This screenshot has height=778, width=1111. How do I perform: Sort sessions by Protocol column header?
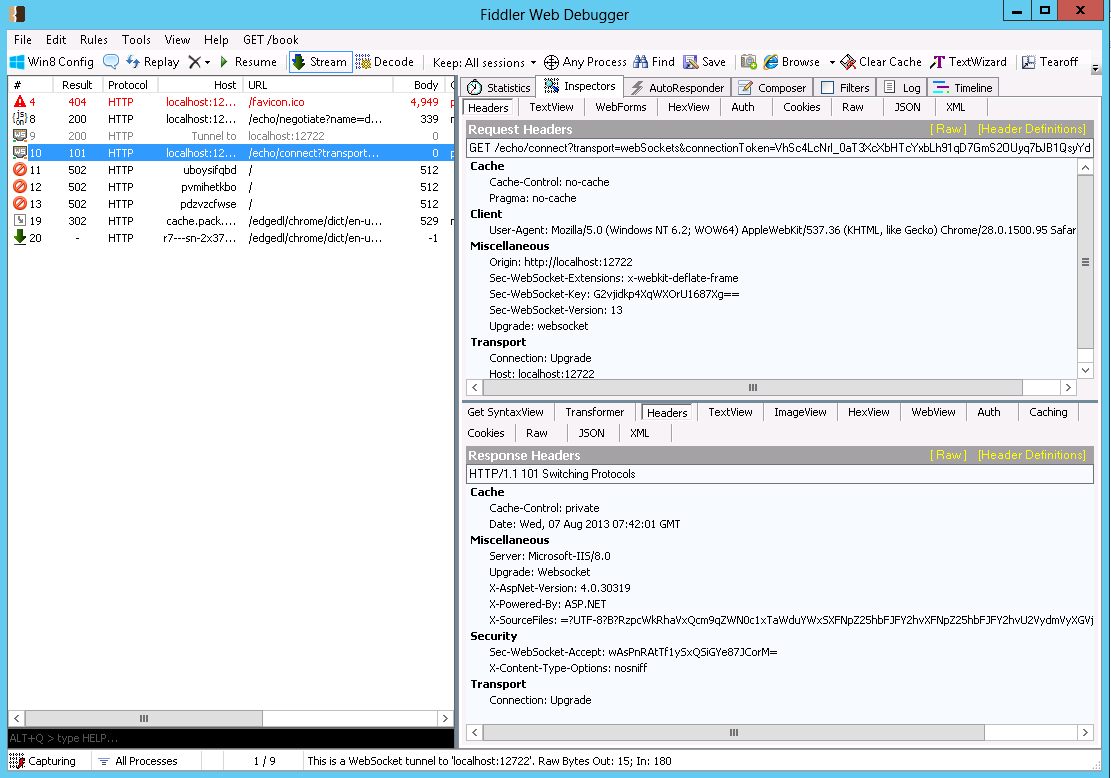coord(128,85)
